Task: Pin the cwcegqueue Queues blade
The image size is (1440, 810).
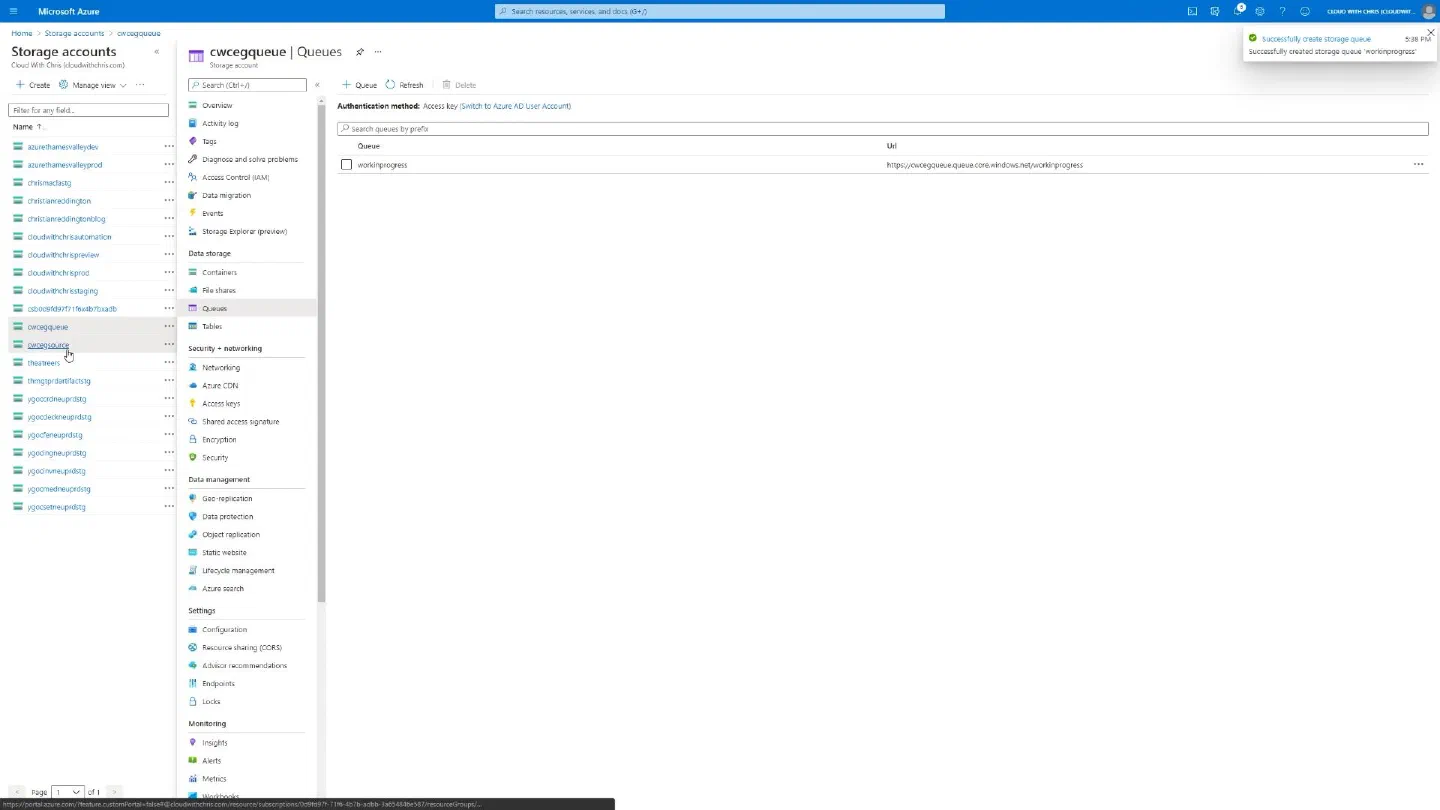Action: pyautogui.click(x=360, y=52)
